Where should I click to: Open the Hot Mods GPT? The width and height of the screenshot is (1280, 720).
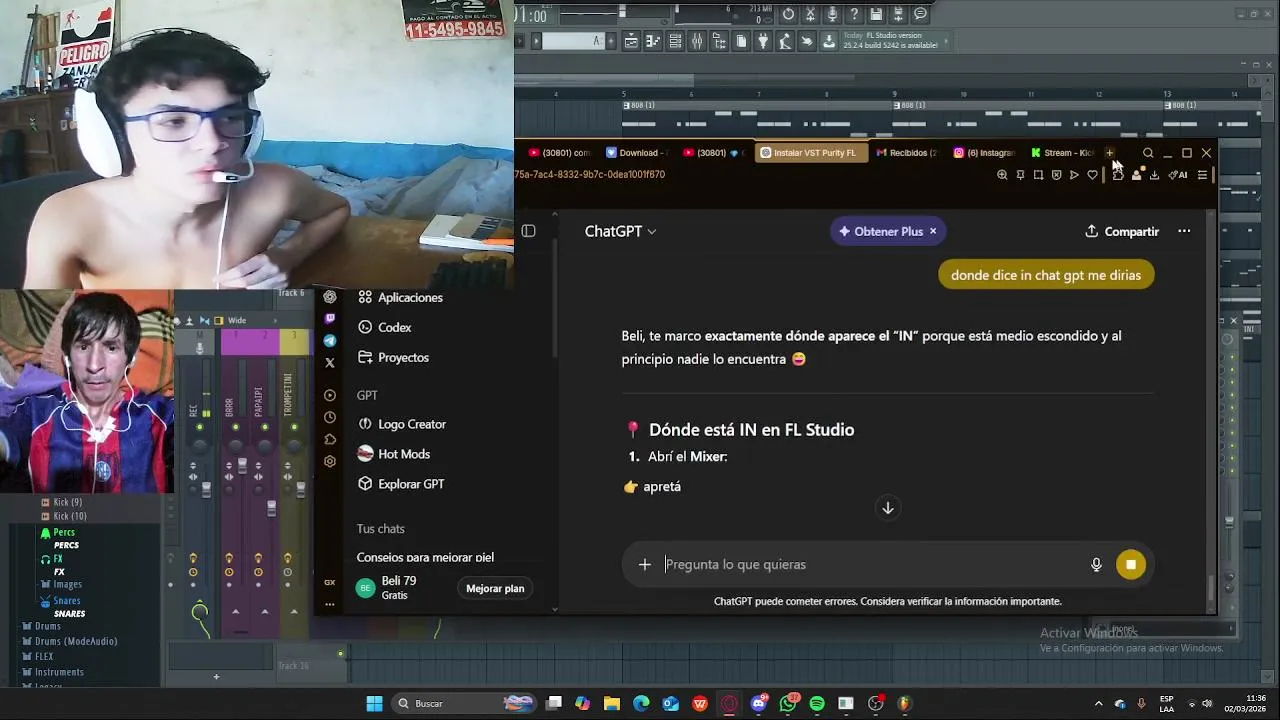point(393,454)
